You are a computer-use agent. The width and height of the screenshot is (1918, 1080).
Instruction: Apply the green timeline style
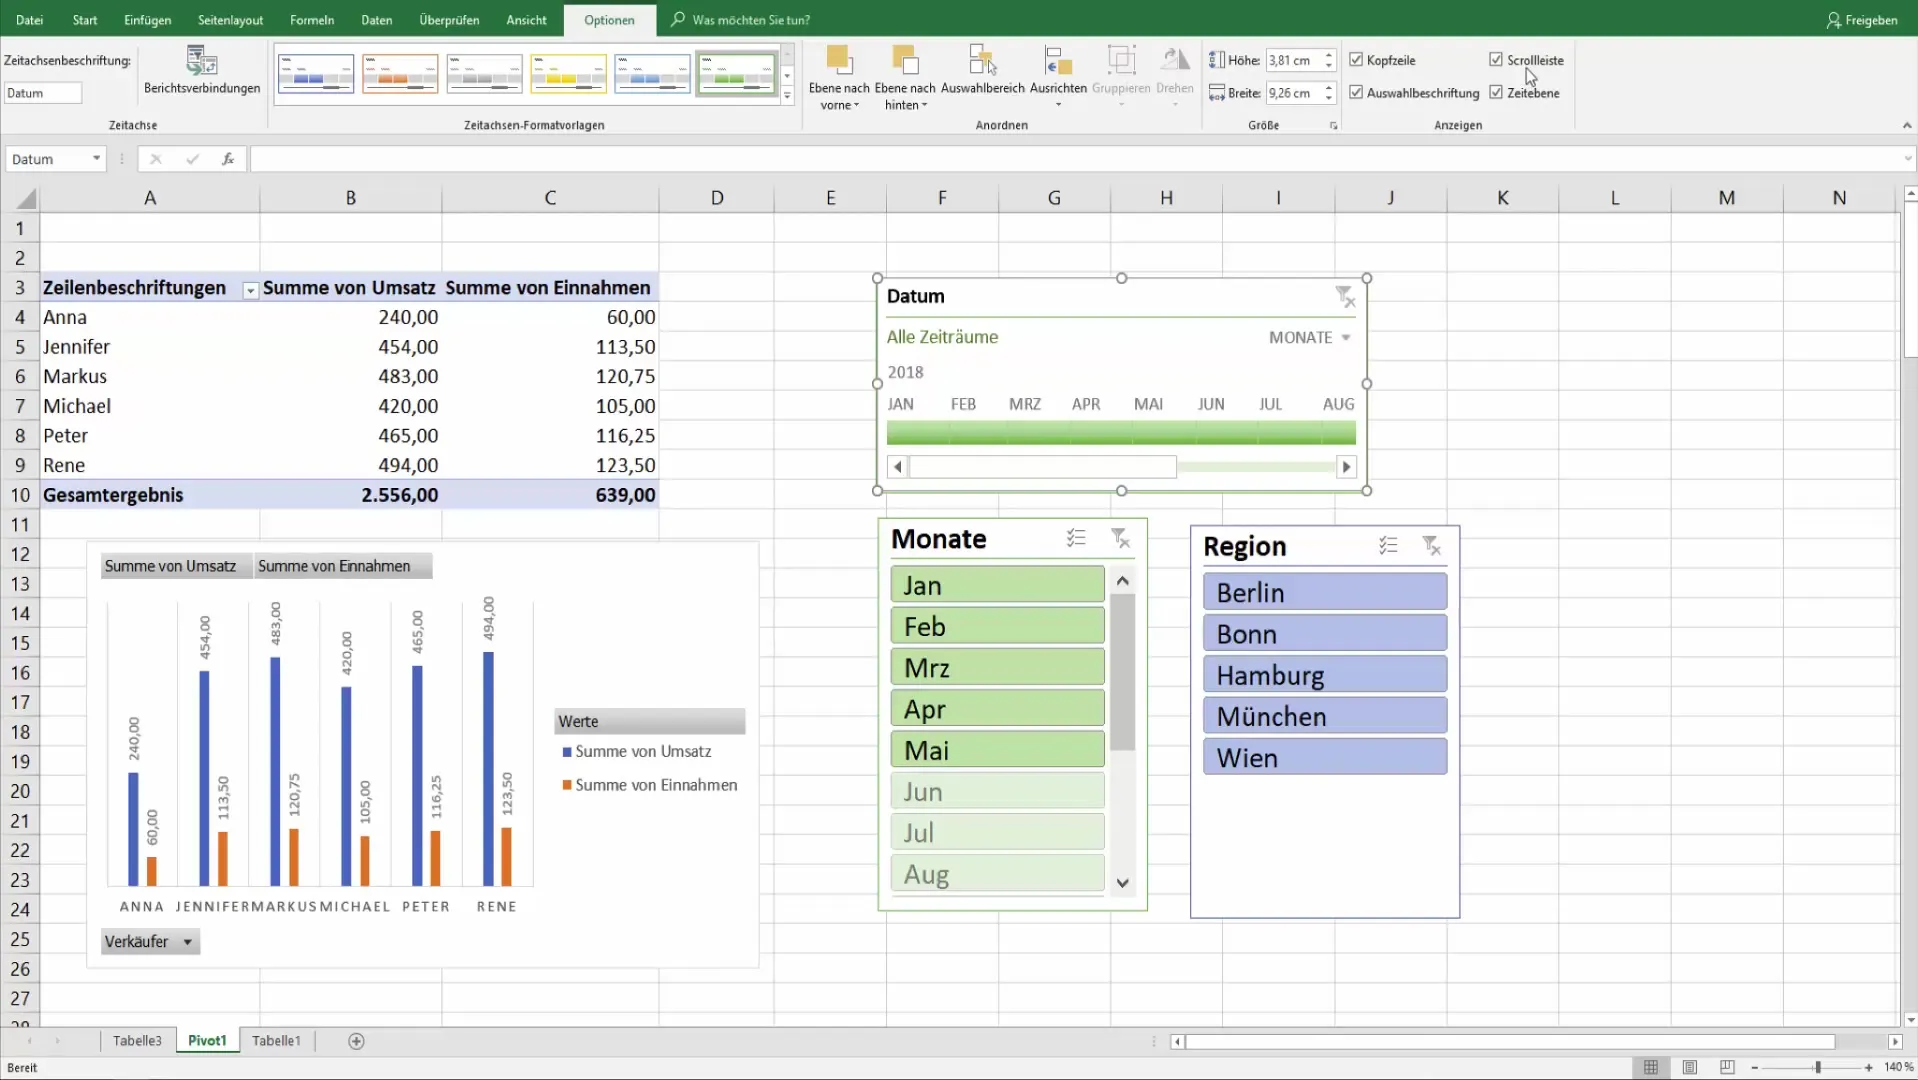[737, 74]
